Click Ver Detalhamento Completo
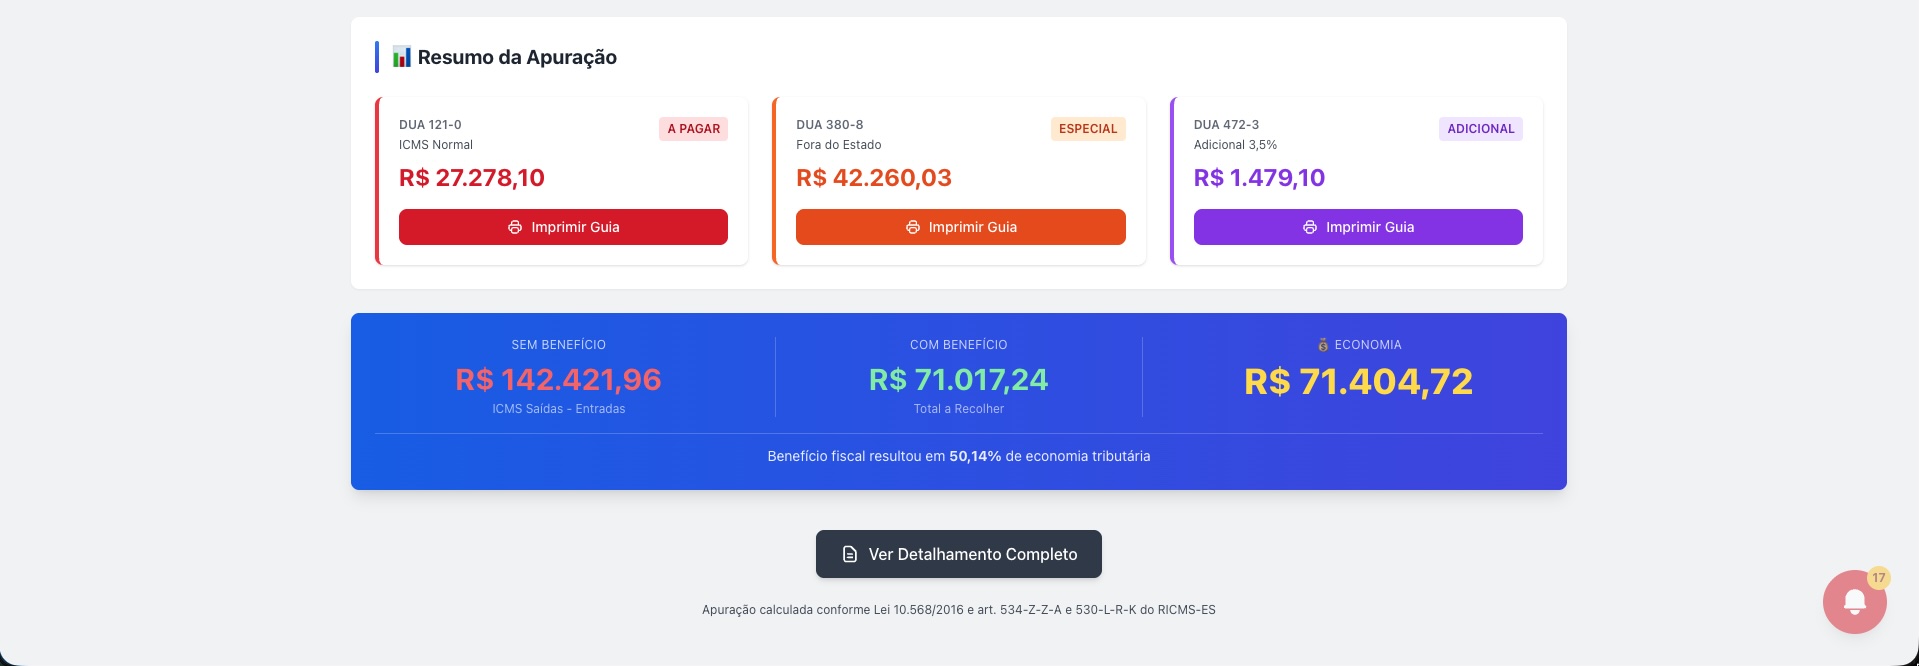This screenshot has height=666, width=1919. tap(957, 554)
